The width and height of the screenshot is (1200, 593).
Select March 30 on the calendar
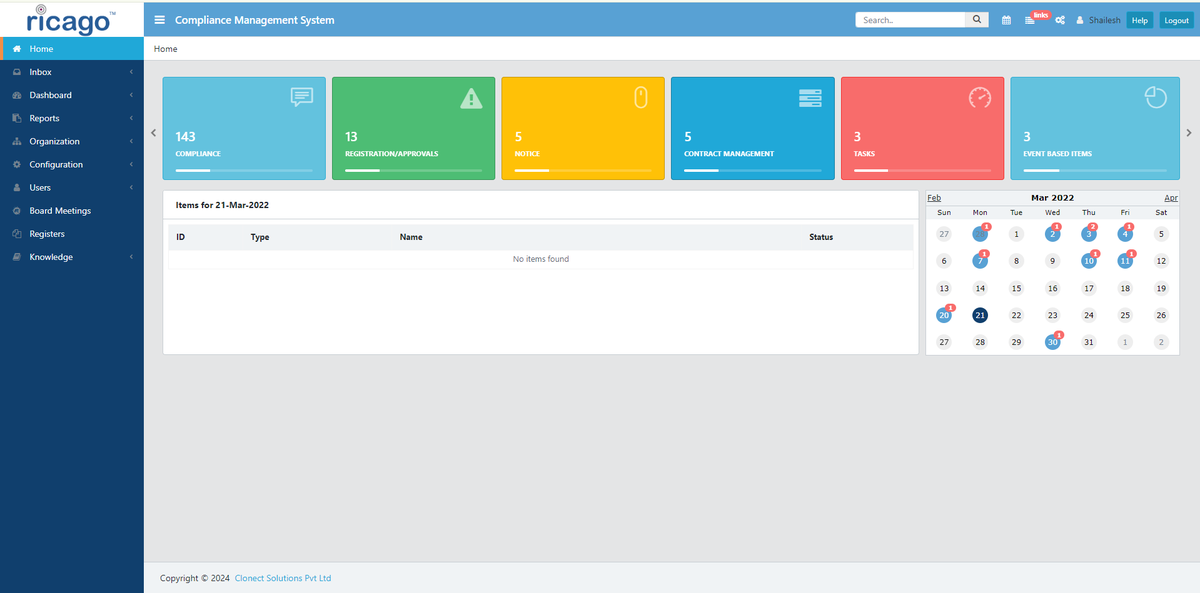1052,342
